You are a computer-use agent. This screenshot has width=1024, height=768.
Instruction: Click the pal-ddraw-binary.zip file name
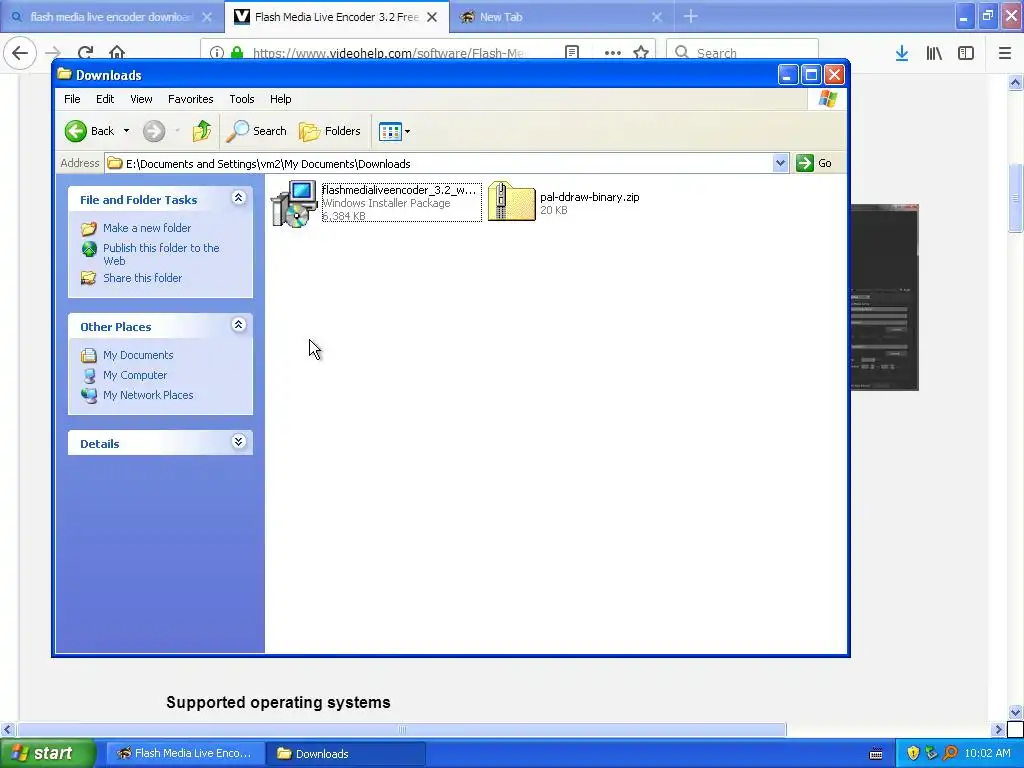tap(590, 197)
